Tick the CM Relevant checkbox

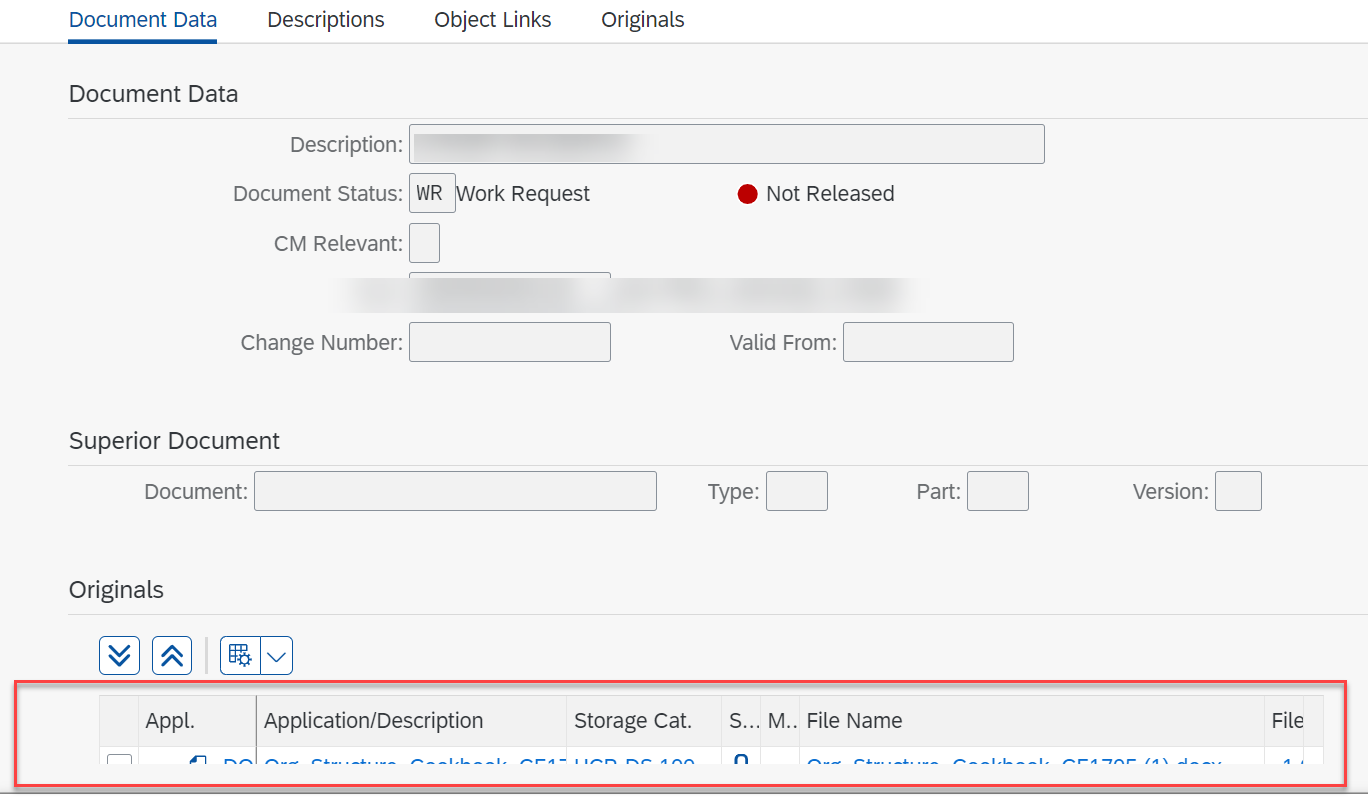click(424, 243)
